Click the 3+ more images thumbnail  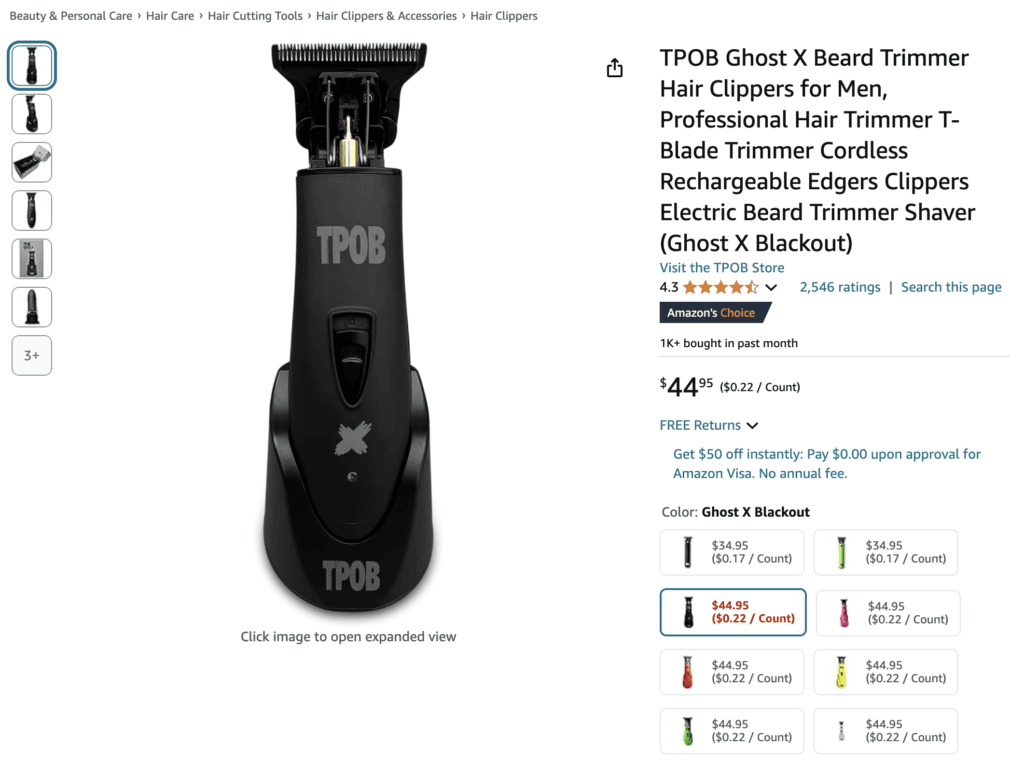click(32, 355)
